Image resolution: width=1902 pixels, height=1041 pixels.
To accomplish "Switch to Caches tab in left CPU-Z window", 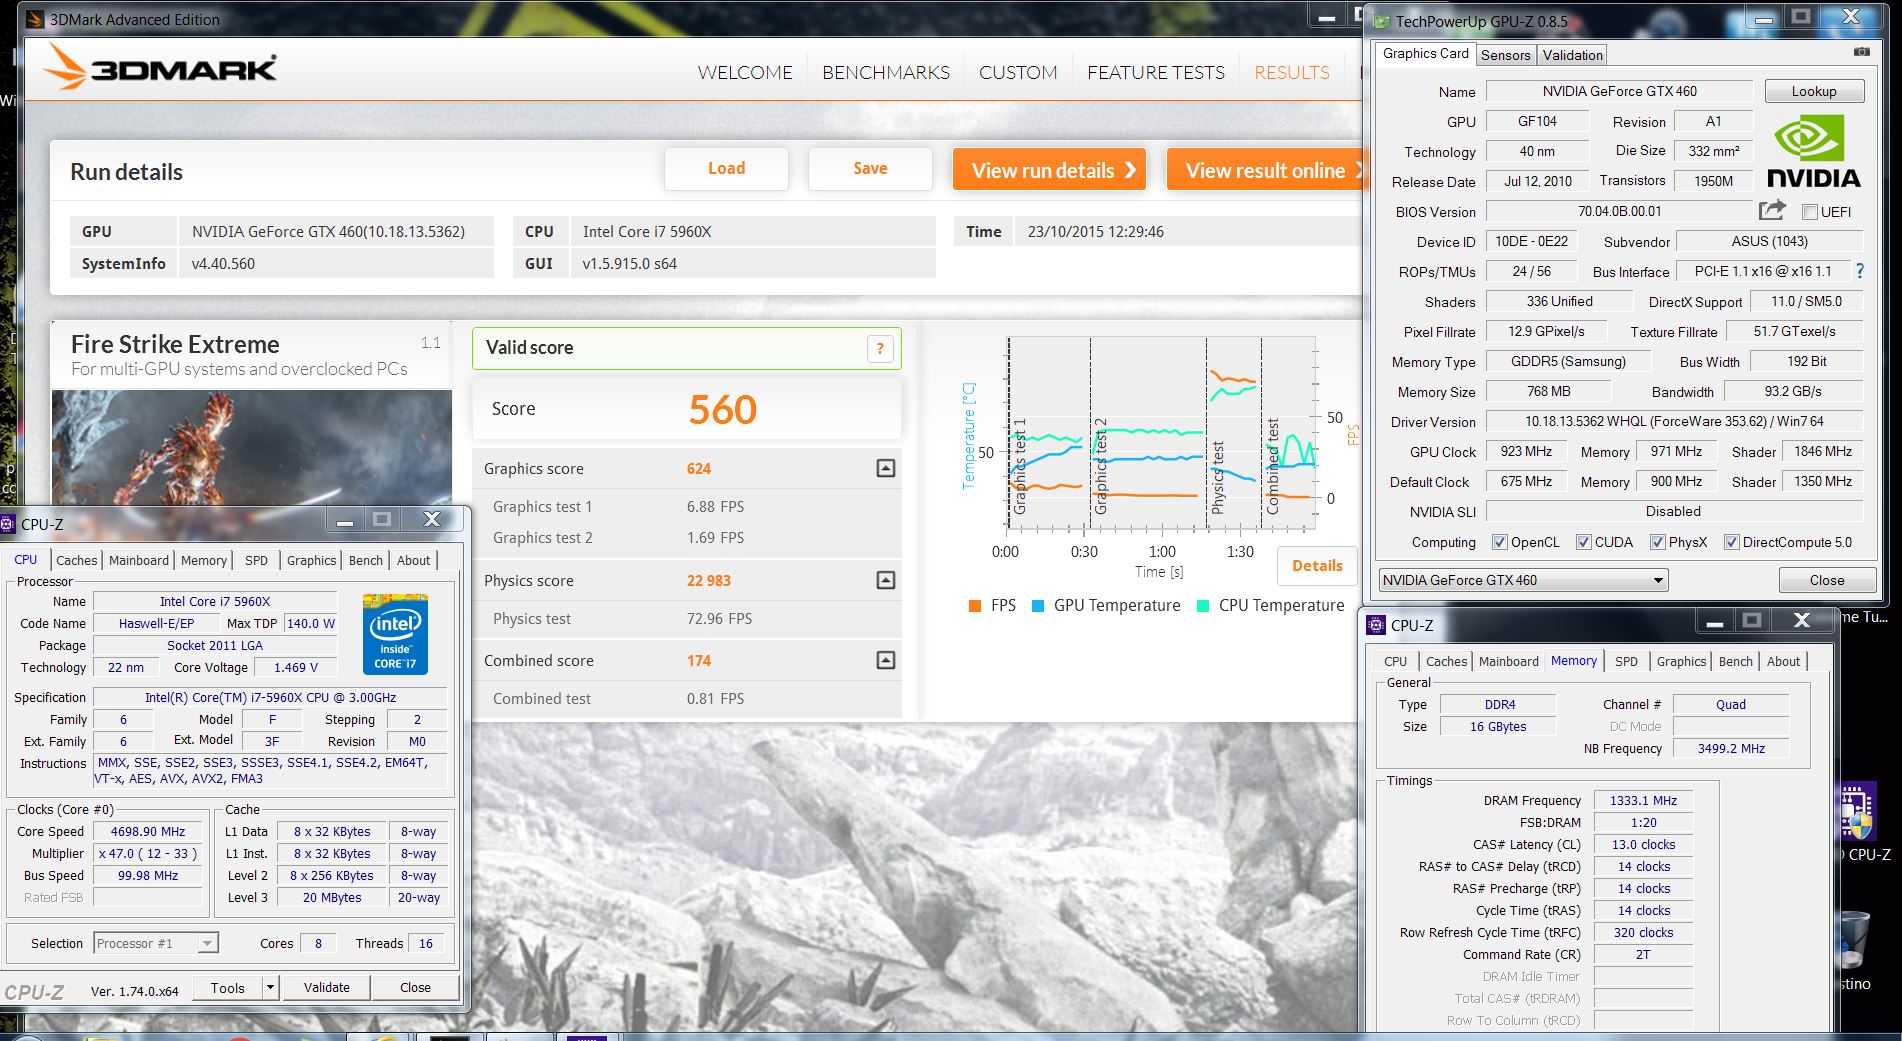I will (x=77, y=560).
